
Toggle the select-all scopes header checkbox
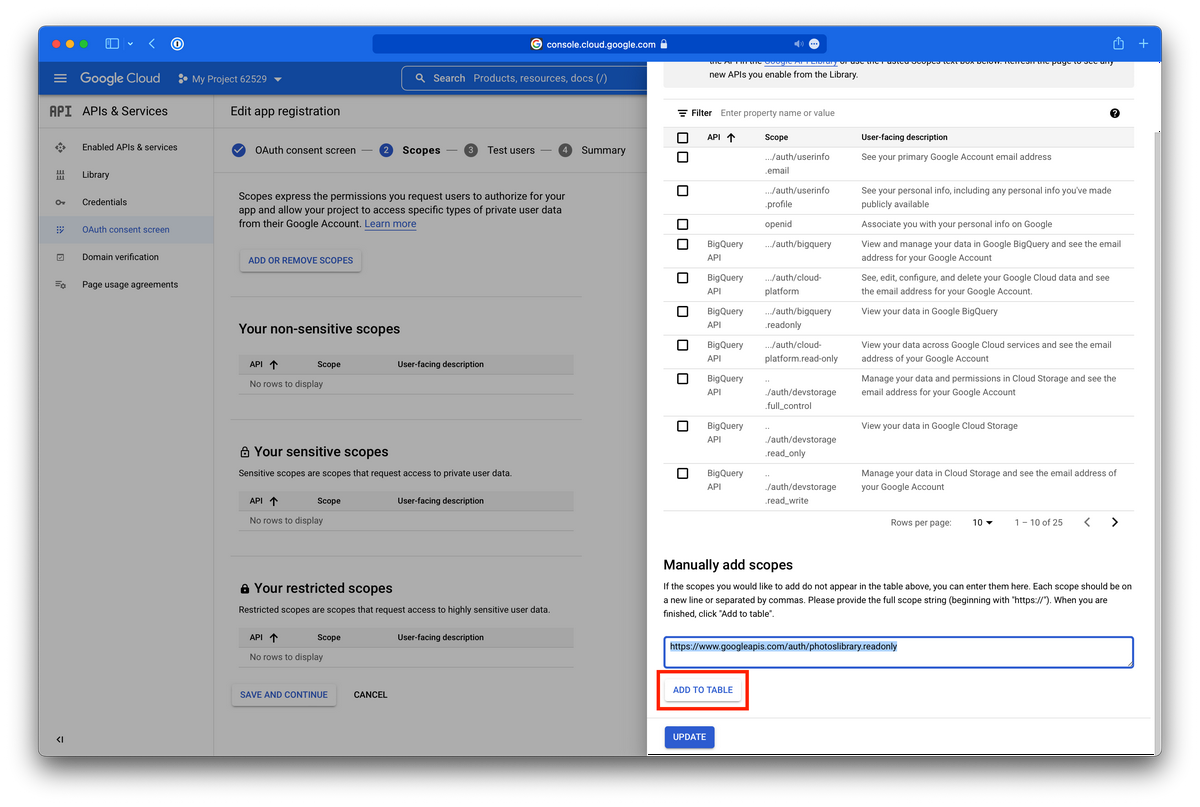click(683, 137)
